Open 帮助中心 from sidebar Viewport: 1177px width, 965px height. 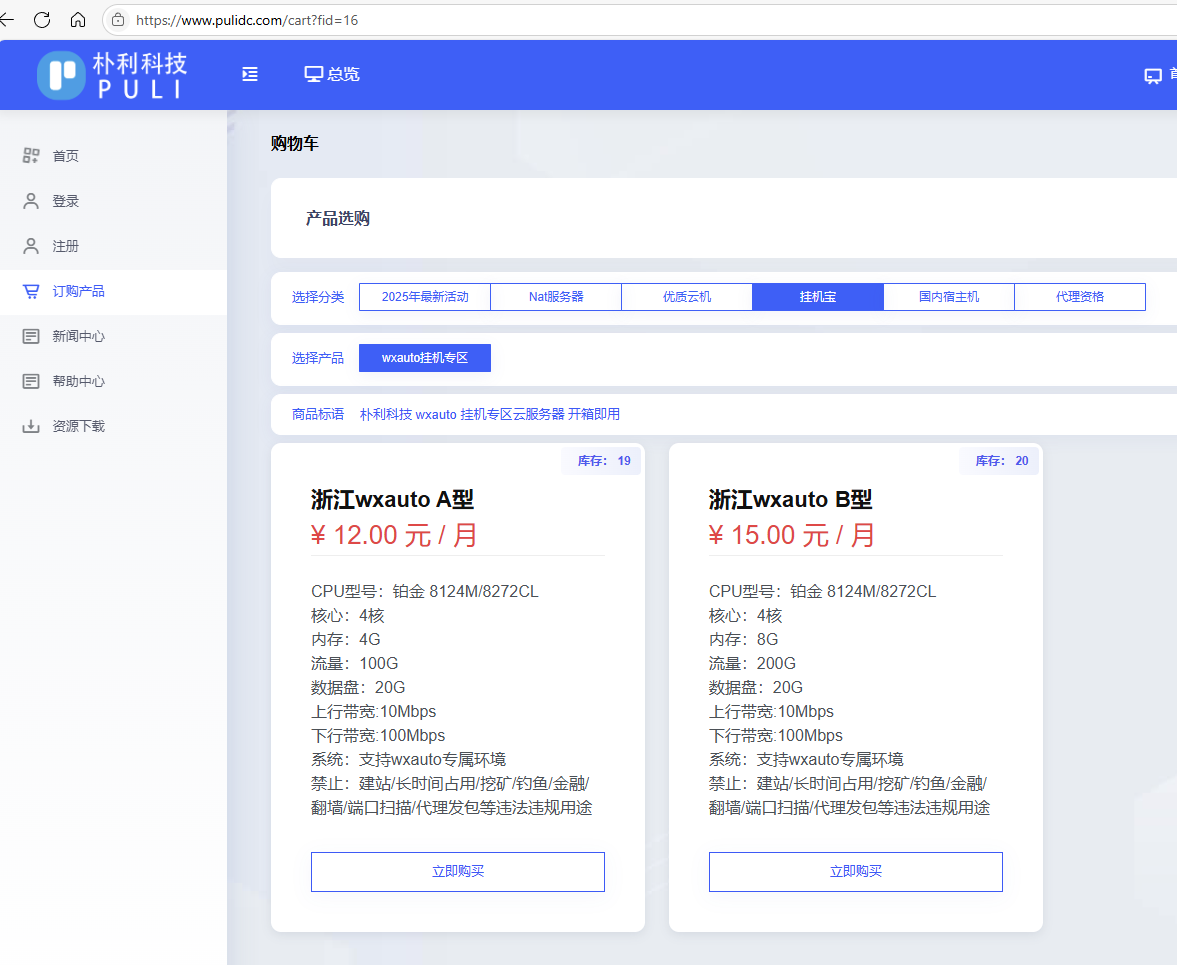pos(113,381)
